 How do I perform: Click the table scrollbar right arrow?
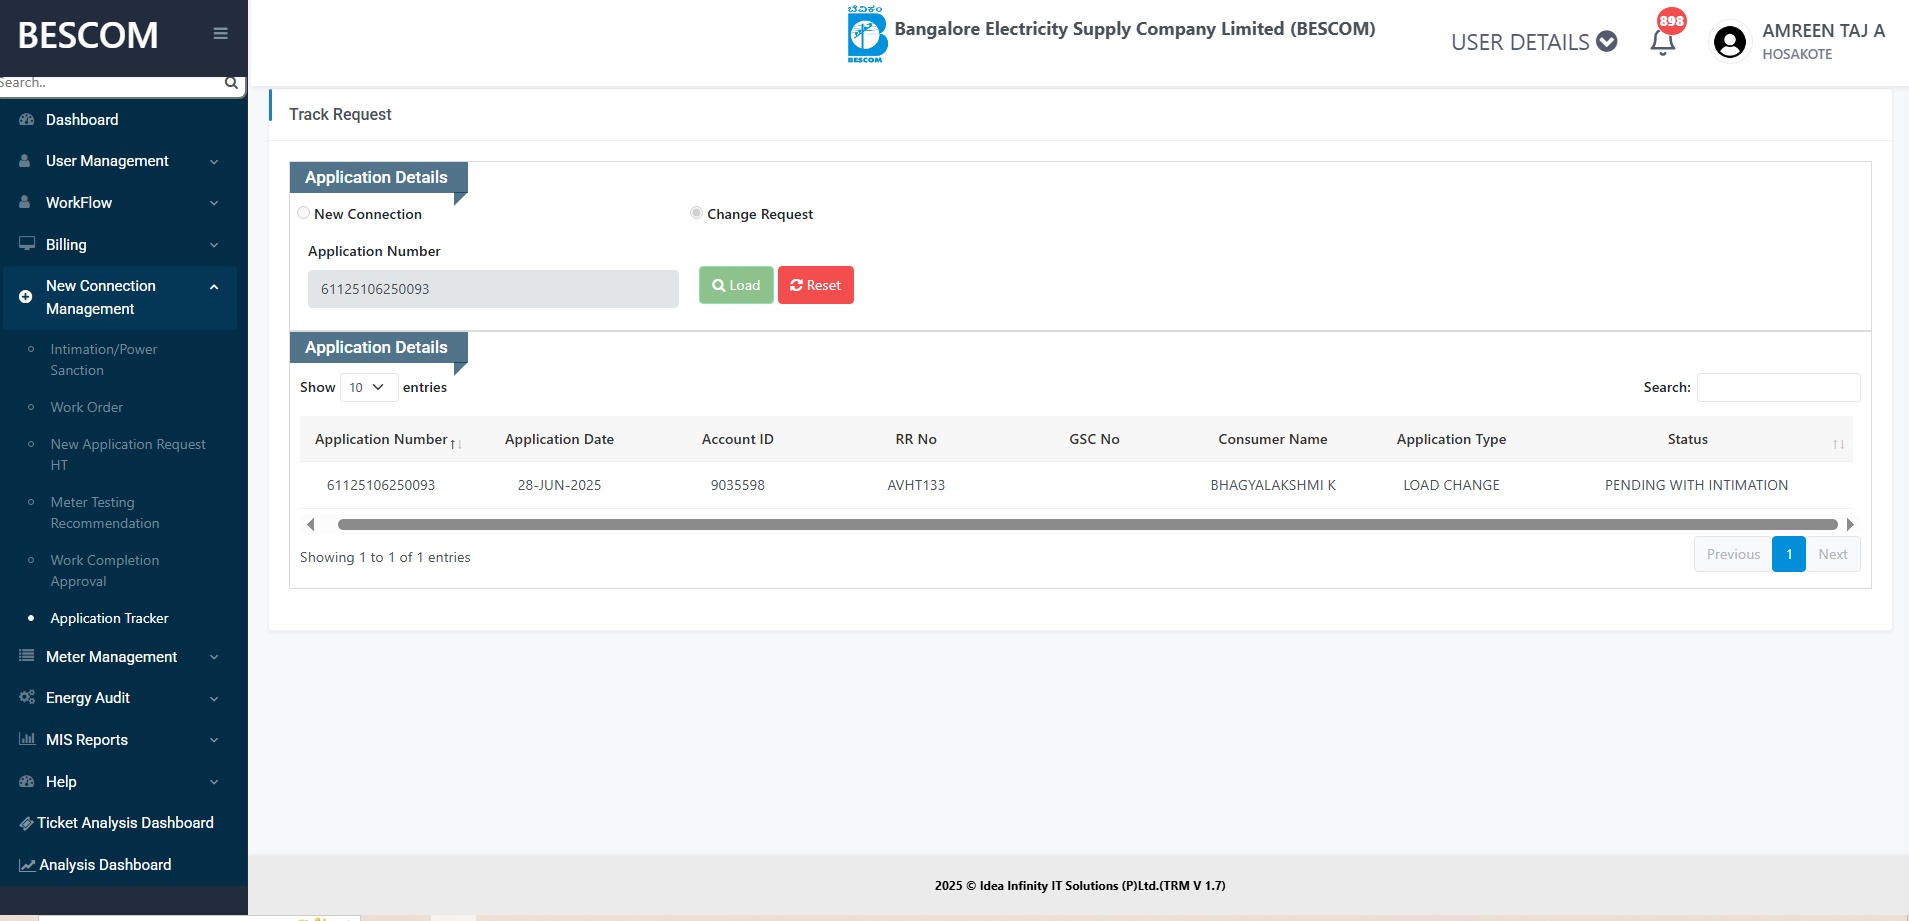(1850, 524)
